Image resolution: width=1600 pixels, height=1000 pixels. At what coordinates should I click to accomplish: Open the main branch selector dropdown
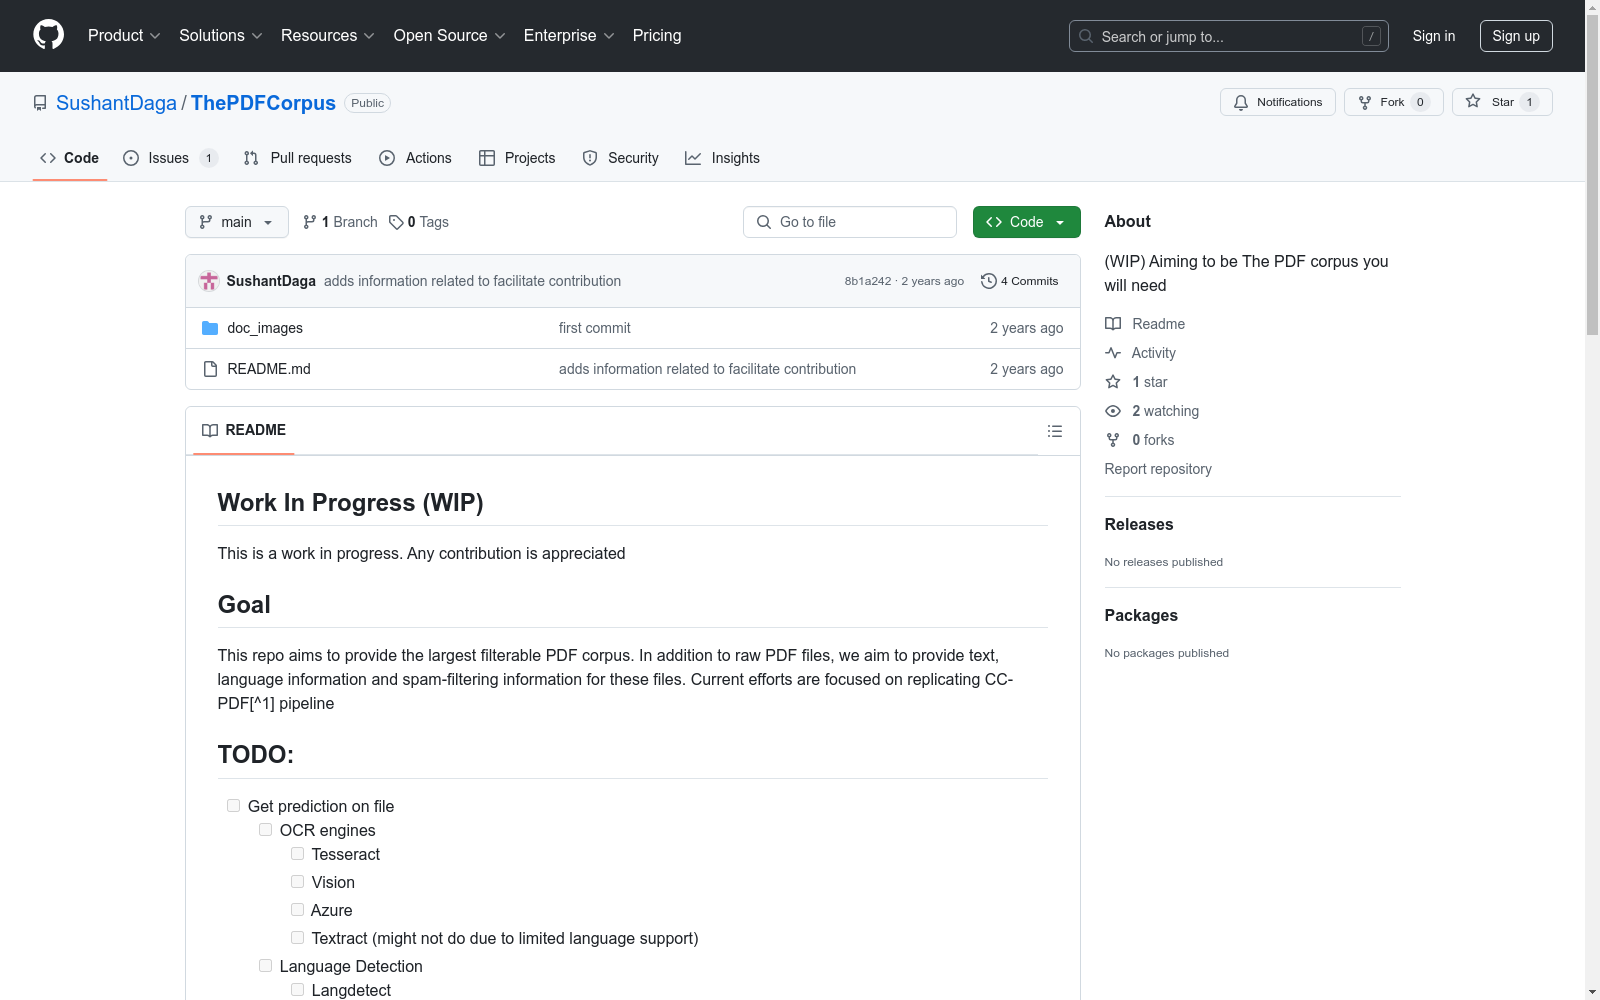(237, 222)
